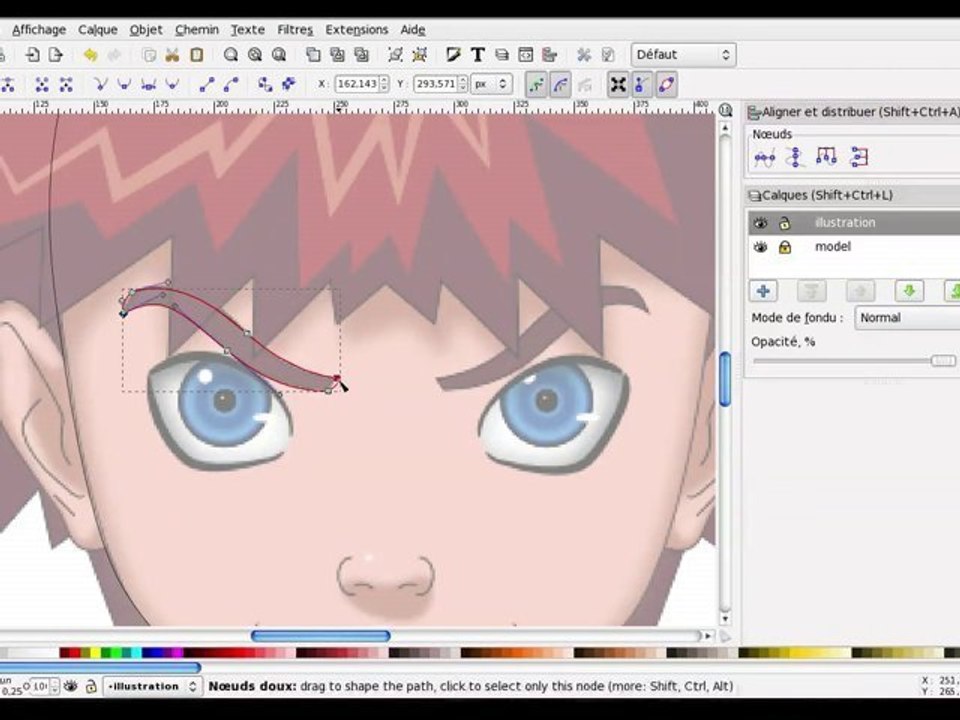
Task: Open the px units dropdown
Action: coord(492,84)
